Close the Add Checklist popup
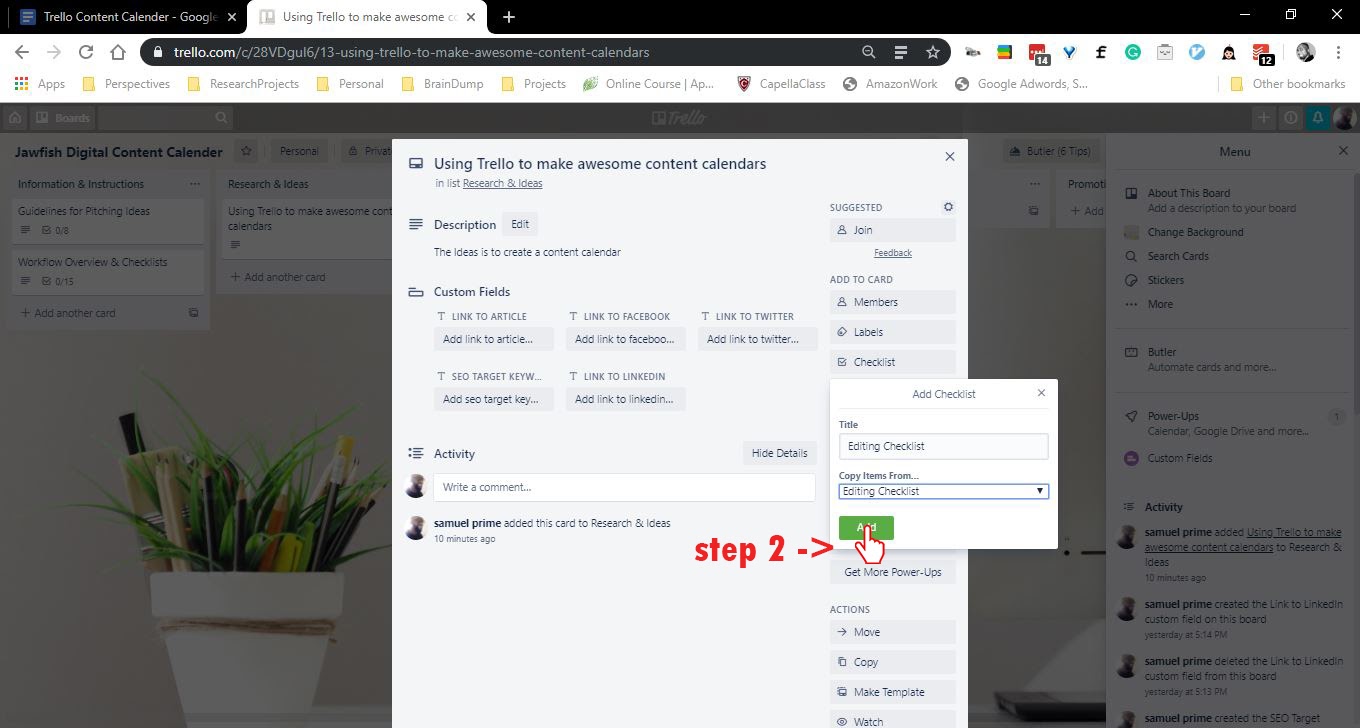This screenshot has height=728, width=1360. 1041,393
